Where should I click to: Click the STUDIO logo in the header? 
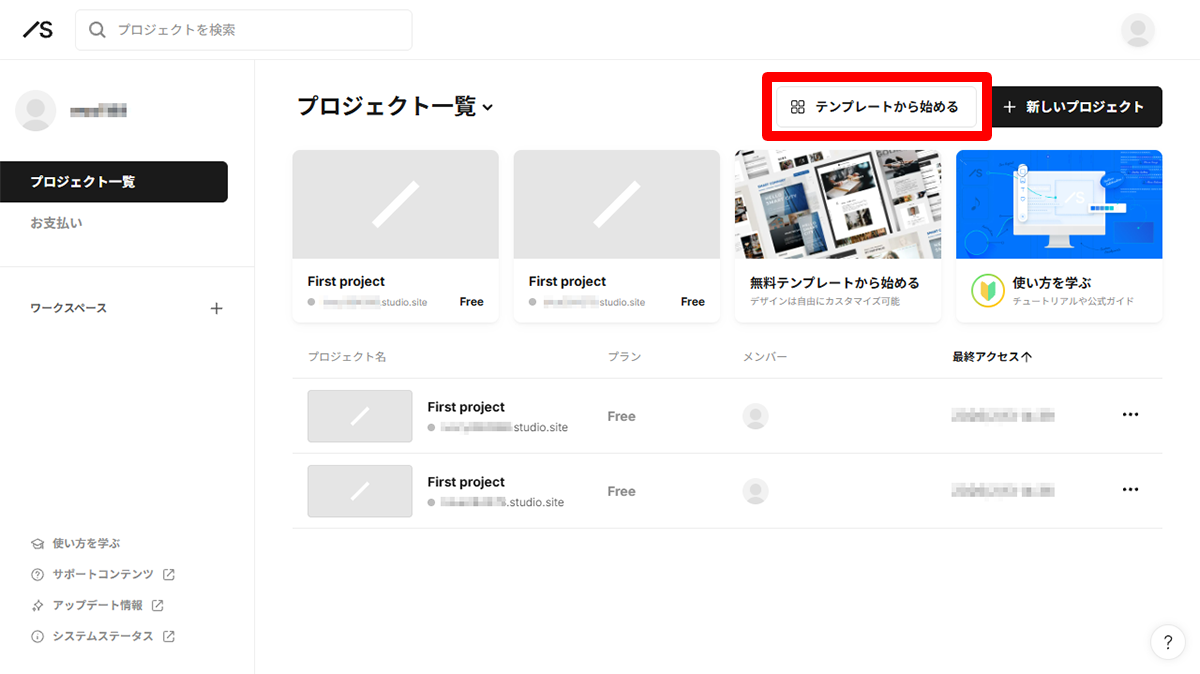click(x=36, y=29)
